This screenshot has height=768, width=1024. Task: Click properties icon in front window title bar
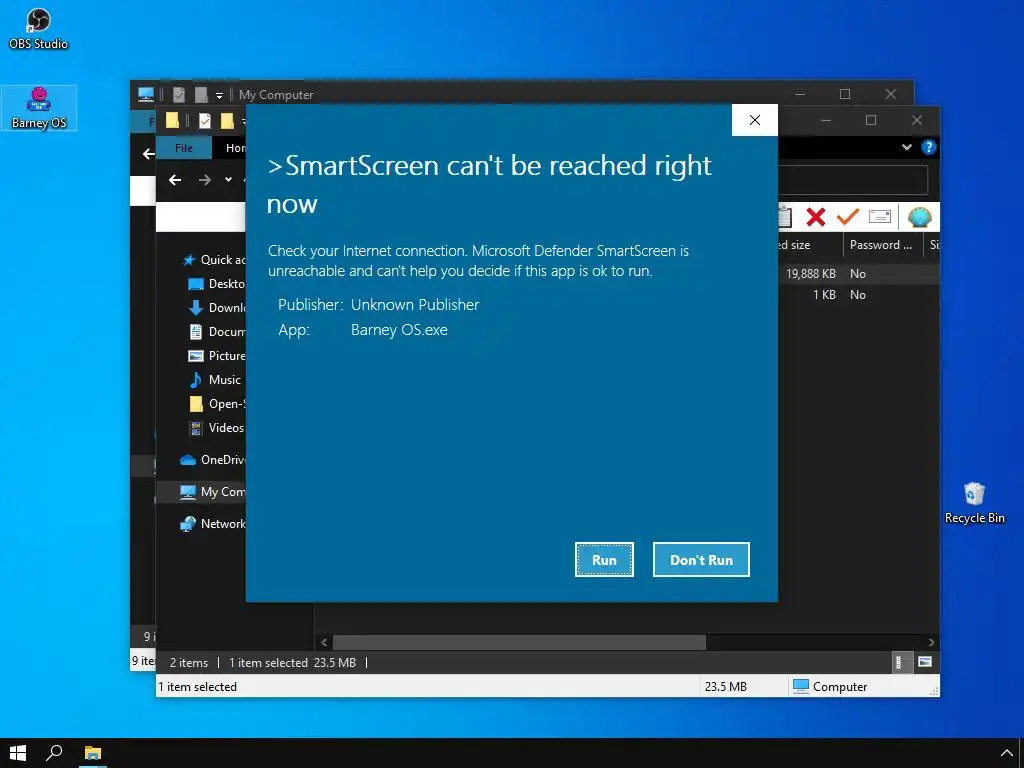(x=204, y=121)
